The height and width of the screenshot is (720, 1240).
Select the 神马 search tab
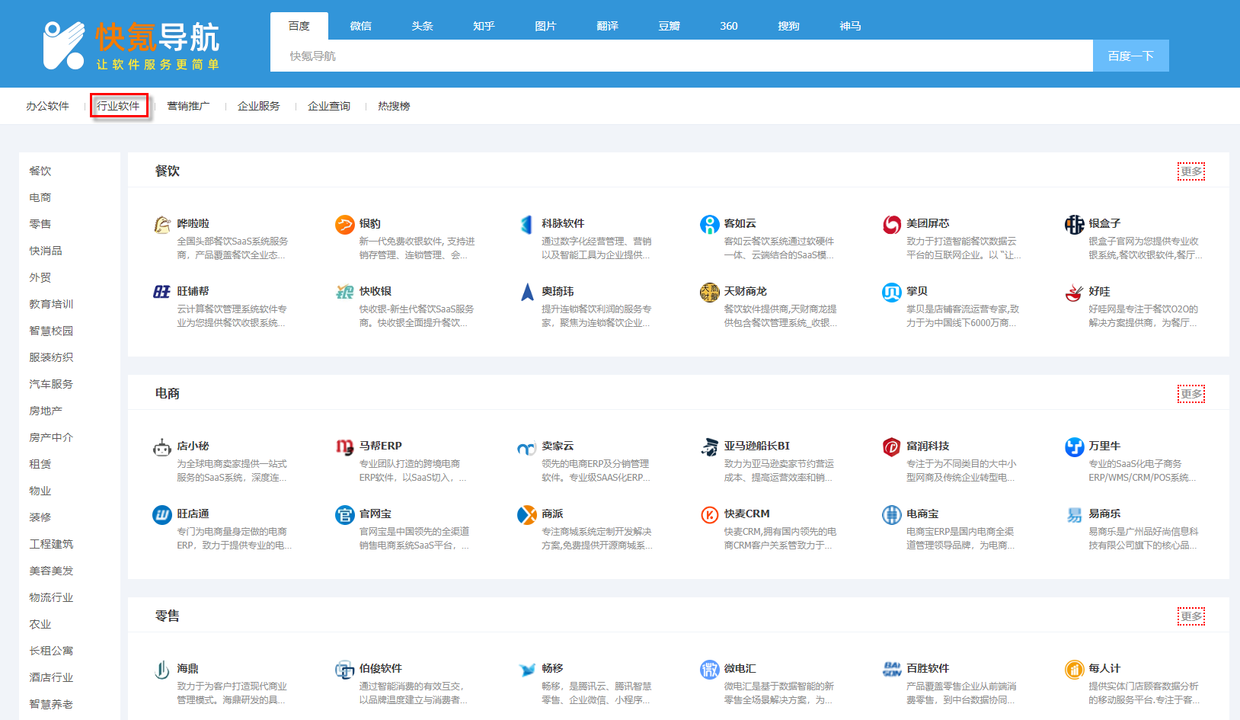[x=850, y=26]
